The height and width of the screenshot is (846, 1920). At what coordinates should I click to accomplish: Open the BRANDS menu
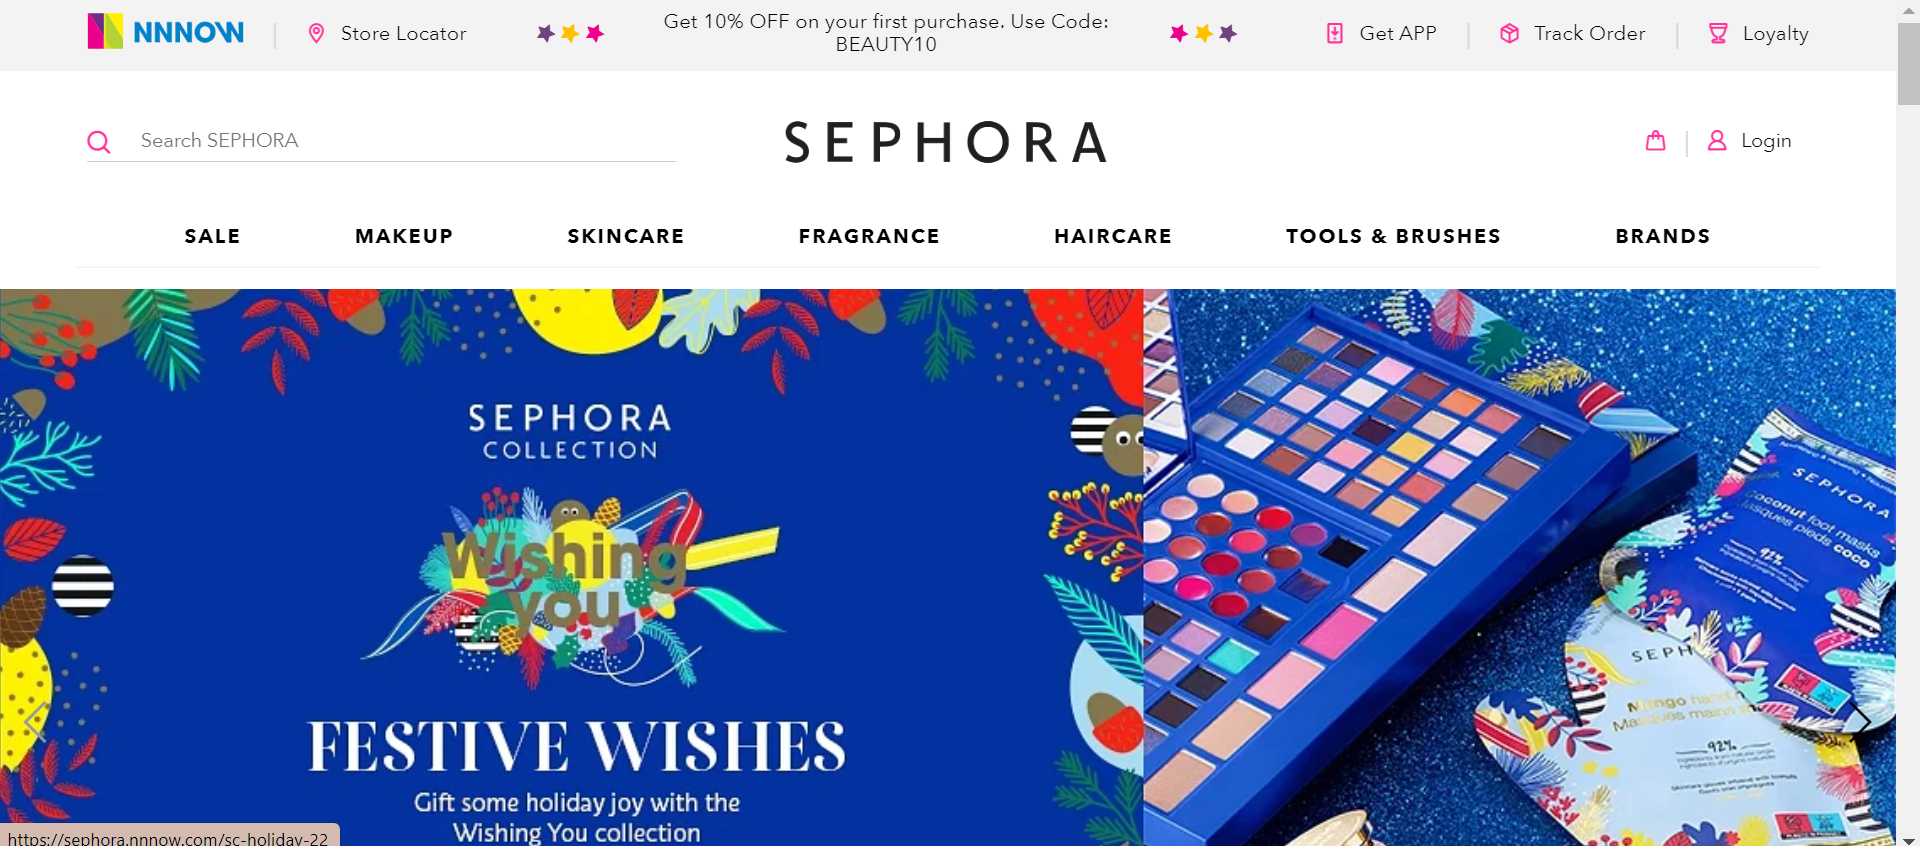click(x=1663, y=236)
